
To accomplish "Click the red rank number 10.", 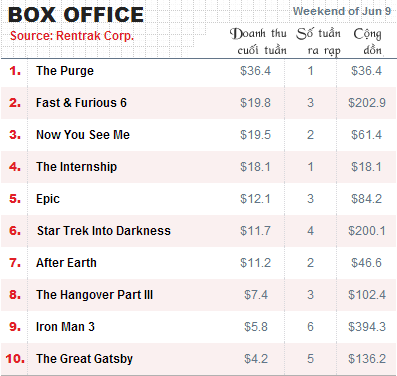I will tap(15, 359).
